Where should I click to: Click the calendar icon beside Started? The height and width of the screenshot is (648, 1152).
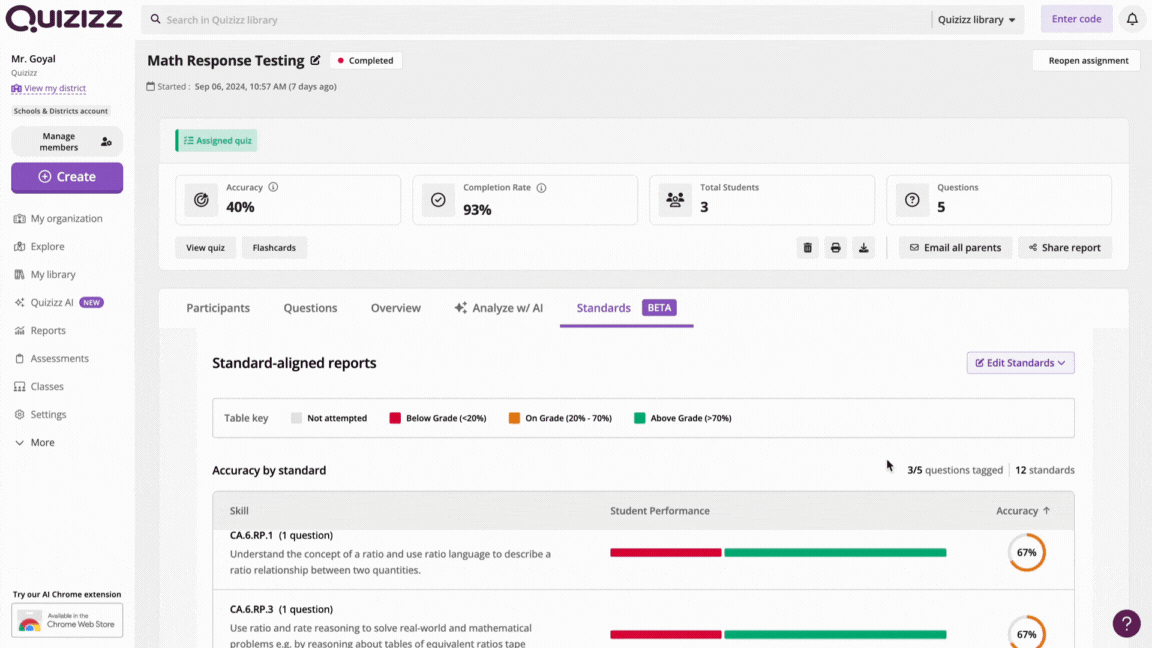(151, 86)
